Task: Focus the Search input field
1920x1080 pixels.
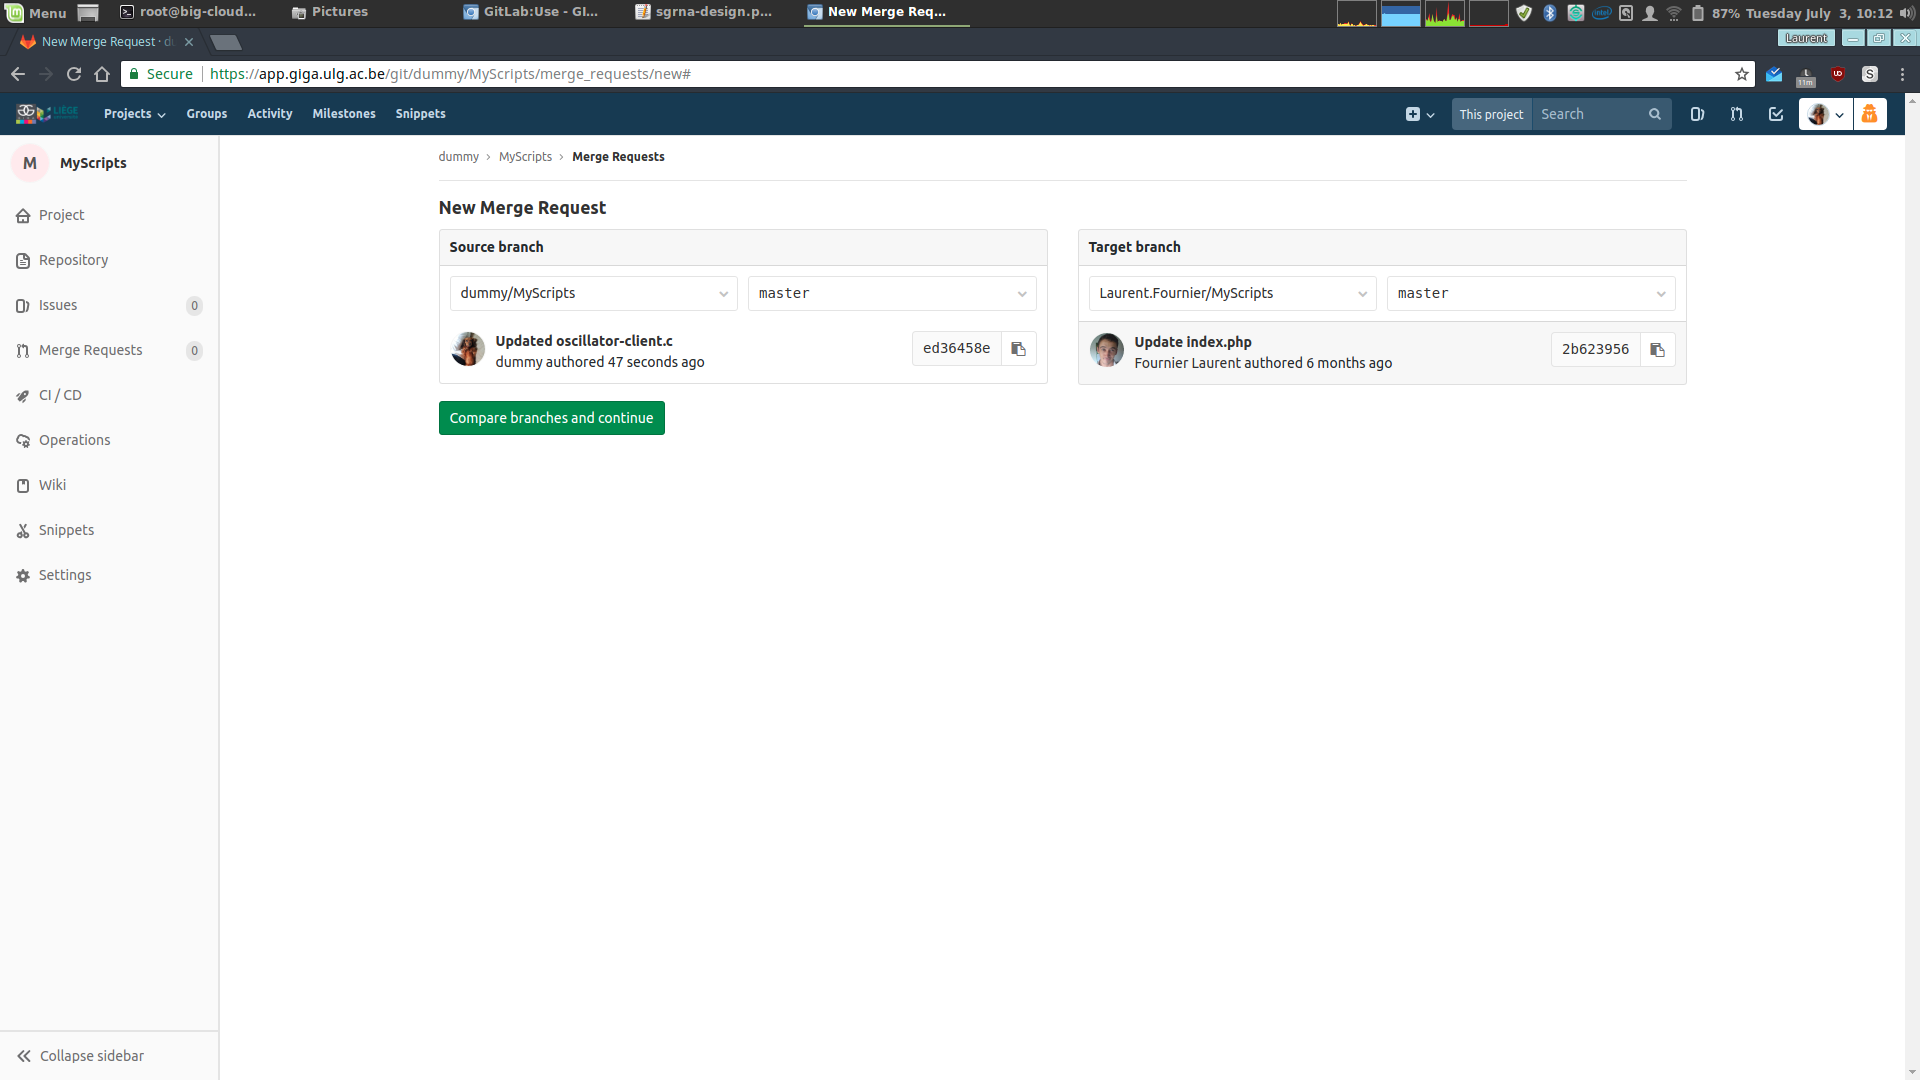Action: [x=1590, y=114]
